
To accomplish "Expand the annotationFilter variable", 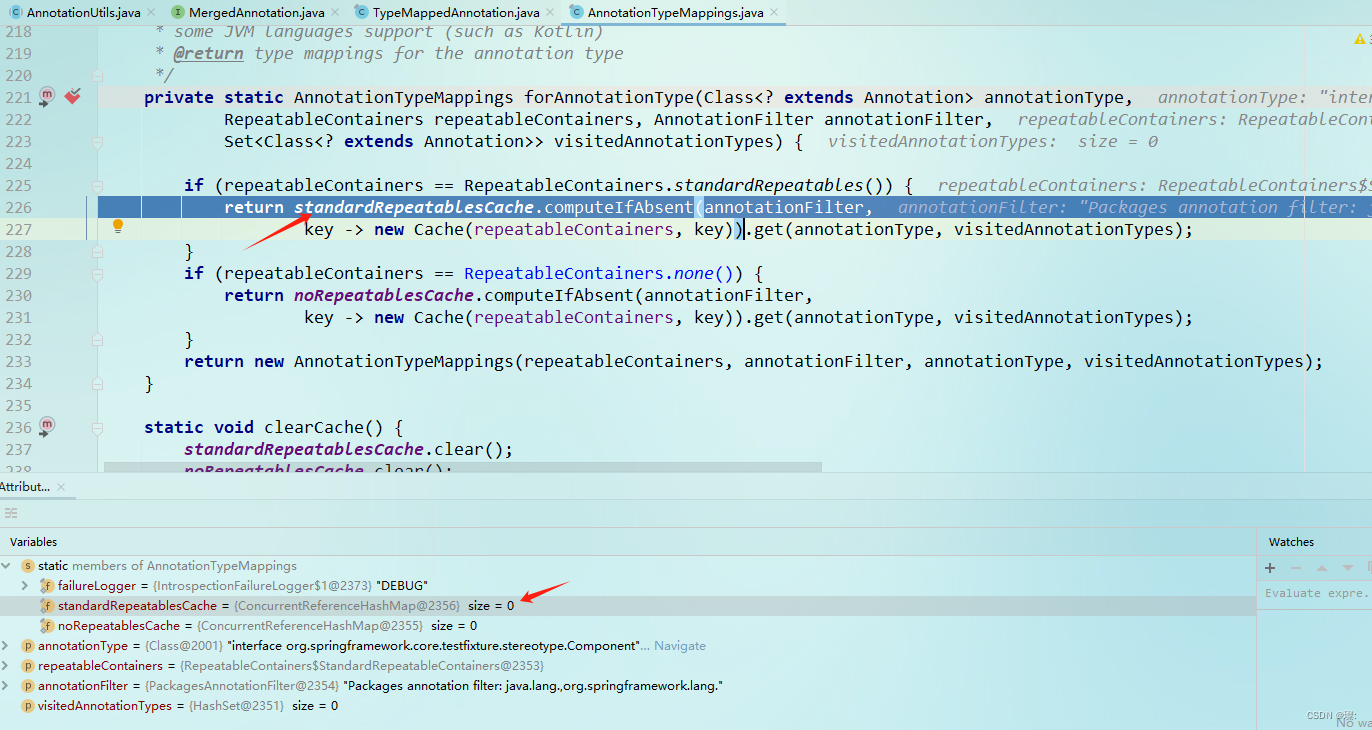I will 7,686.
